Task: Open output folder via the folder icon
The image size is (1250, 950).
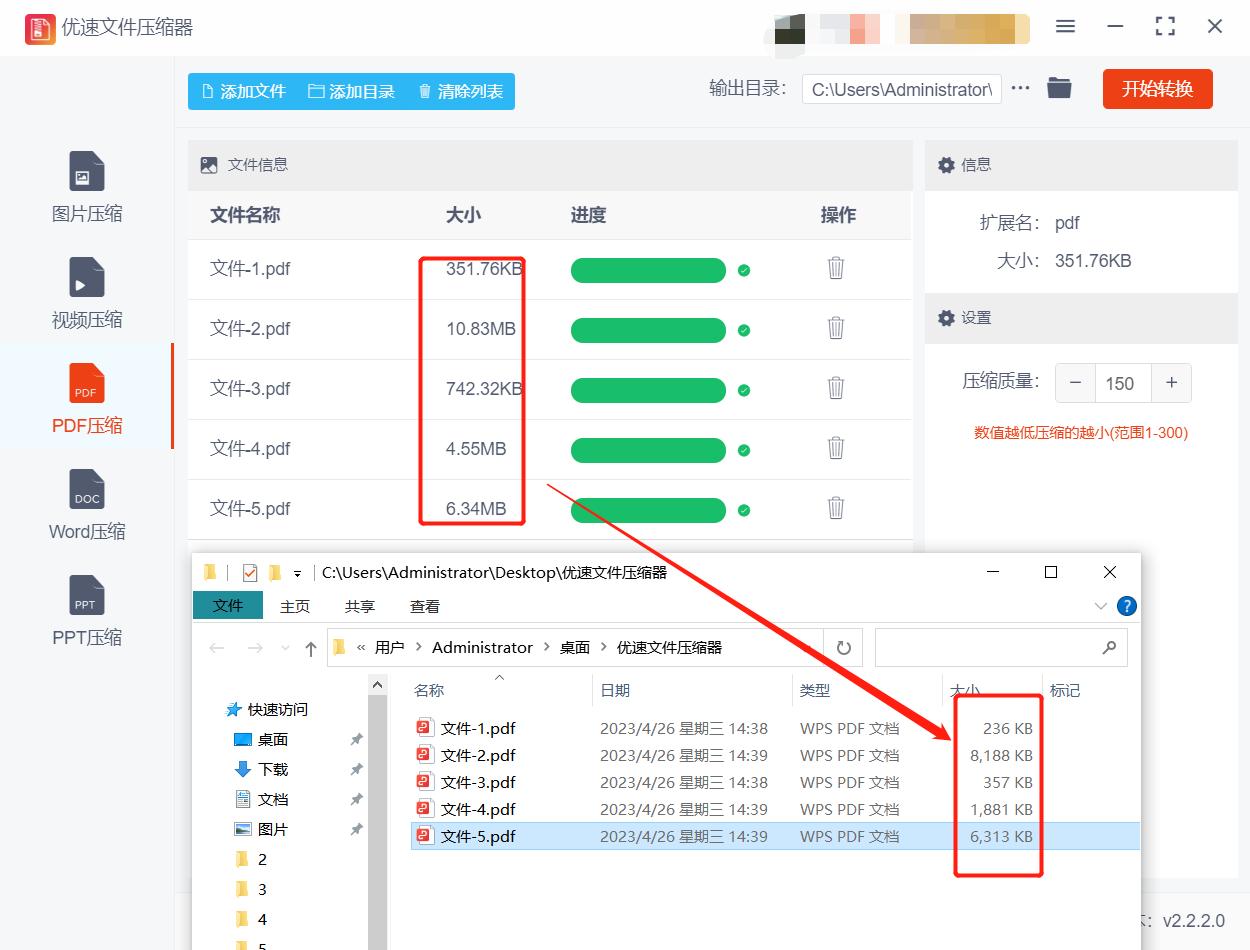Action: pos(1058,88)
